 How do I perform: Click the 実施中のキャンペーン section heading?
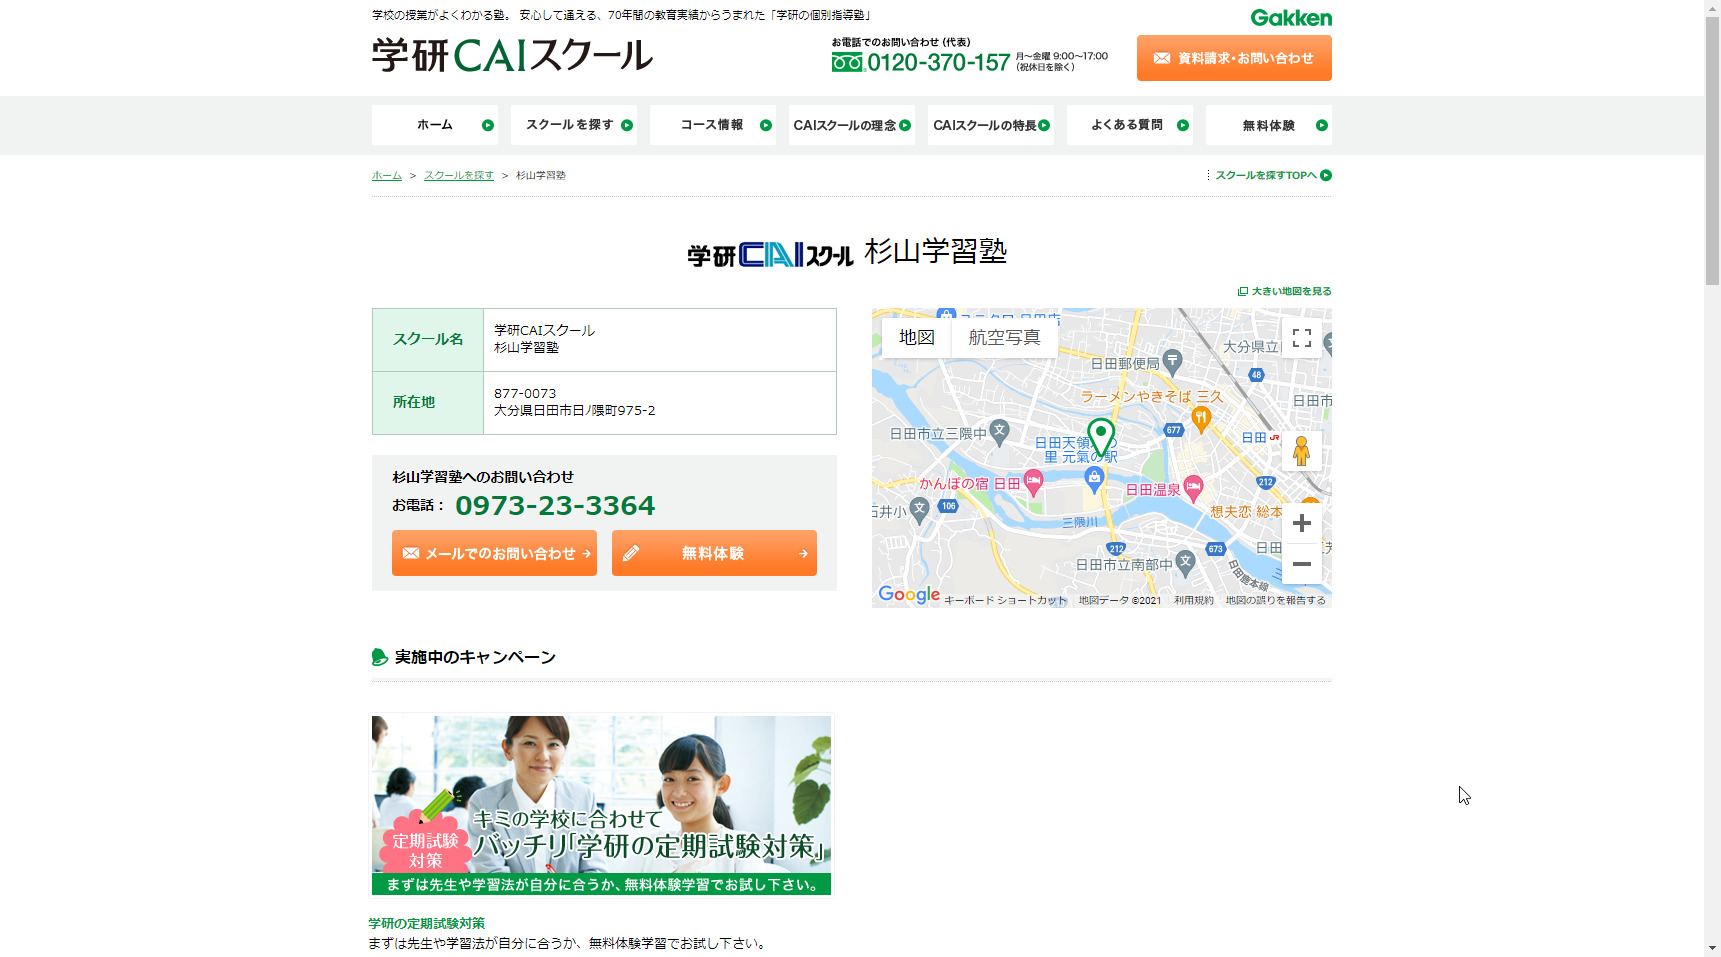pos(475,657)
